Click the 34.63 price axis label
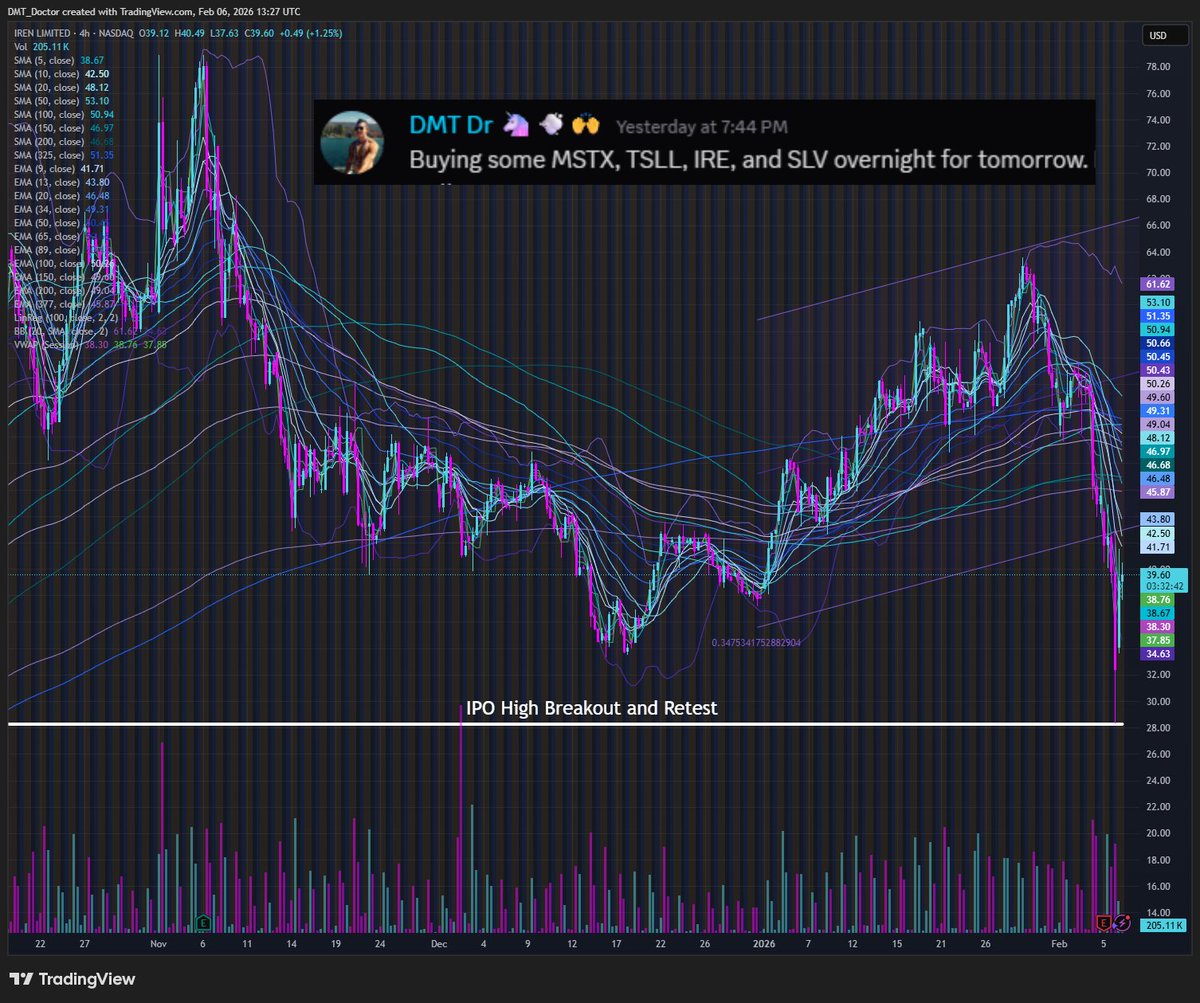 click(x=1159, y=653)
